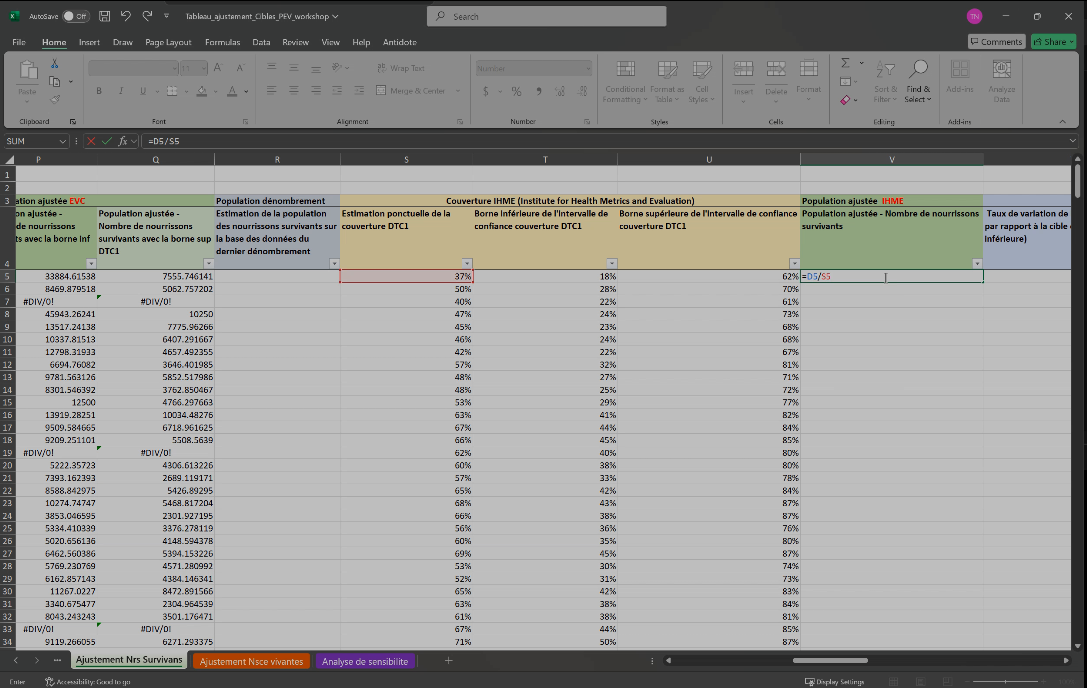Cancel formula entry with the X icon
This screenshot has width=1087, height=688.
(92, 141)
